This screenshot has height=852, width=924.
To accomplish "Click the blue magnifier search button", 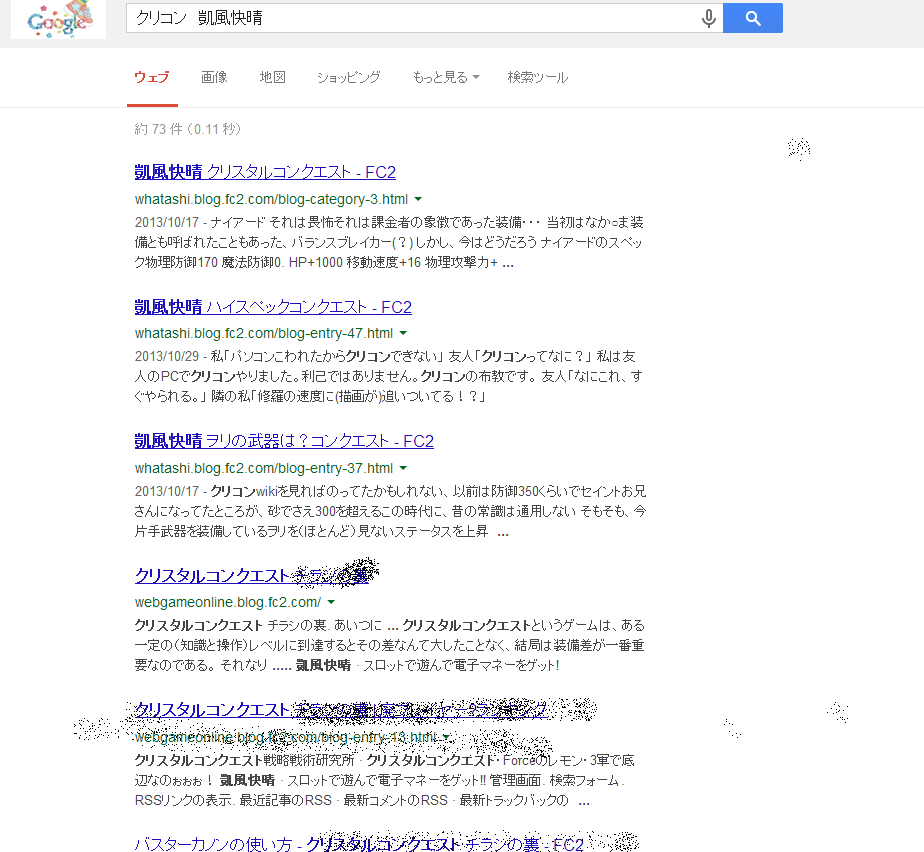I will pos(753,18).
